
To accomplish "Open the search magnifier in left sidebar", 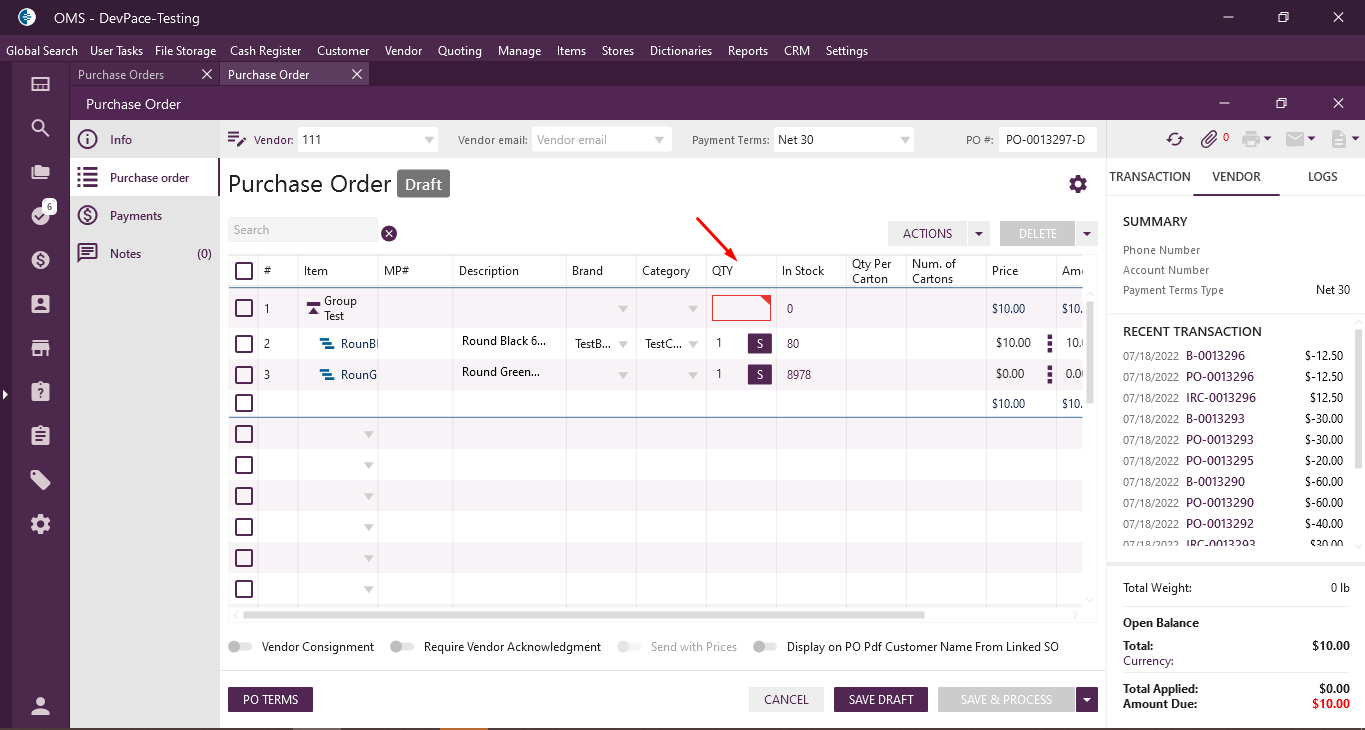I will (41, 128).
